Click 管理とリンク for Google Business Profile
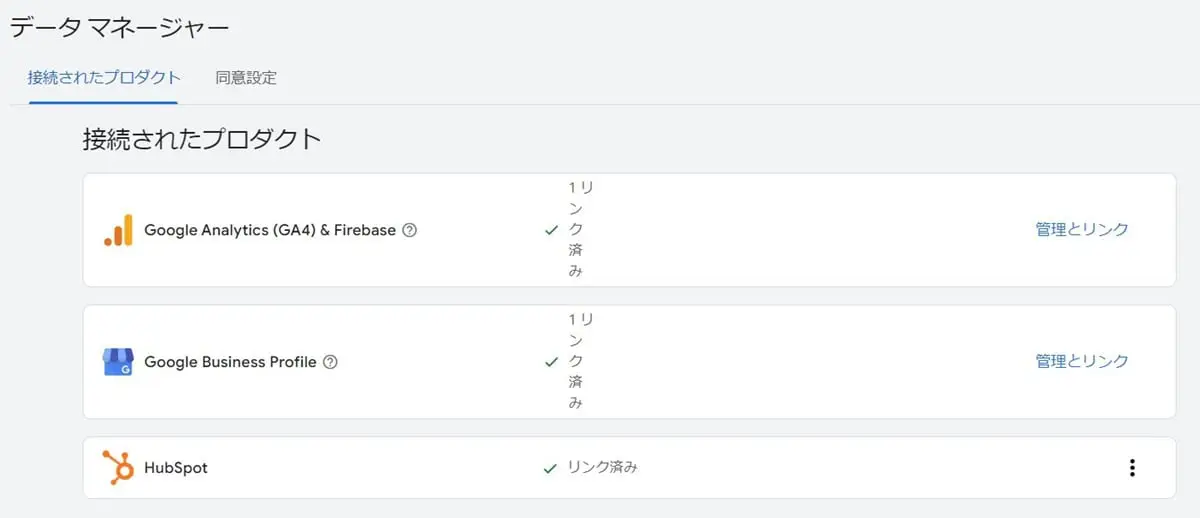Screen dimensions: 1200x518 1082,361
